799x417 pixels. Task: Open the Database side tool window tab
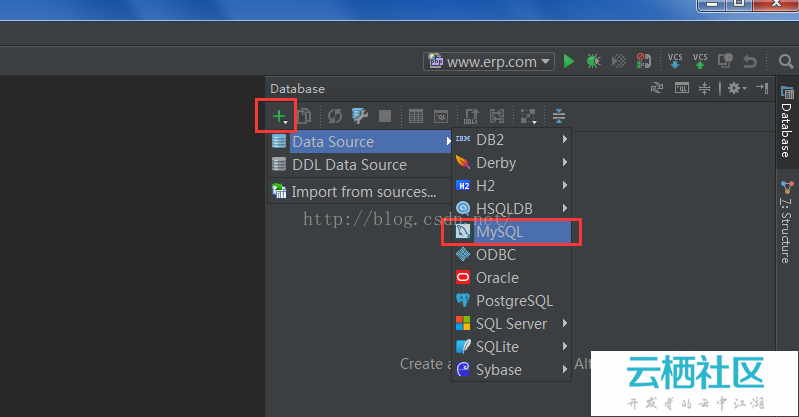787,122
